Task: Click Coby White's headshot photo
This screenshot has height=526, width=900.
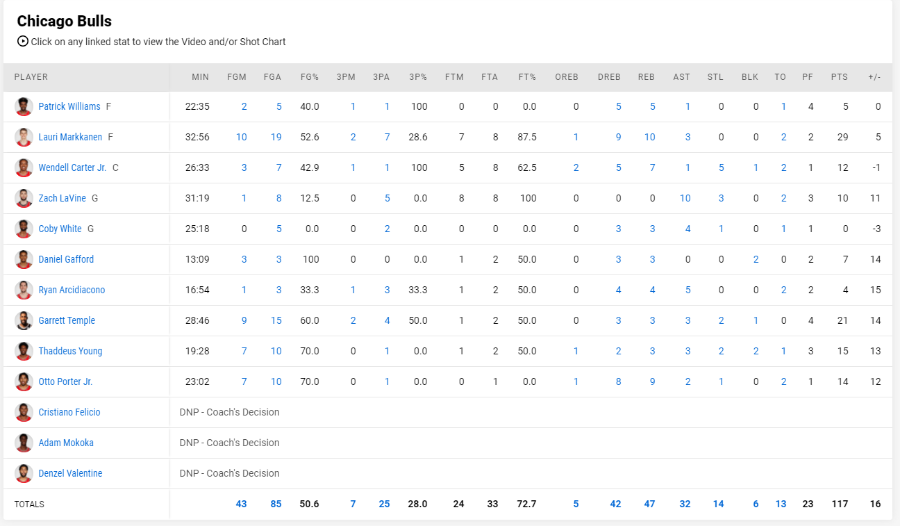Action: pyautogui.click(x=24, y=229)
